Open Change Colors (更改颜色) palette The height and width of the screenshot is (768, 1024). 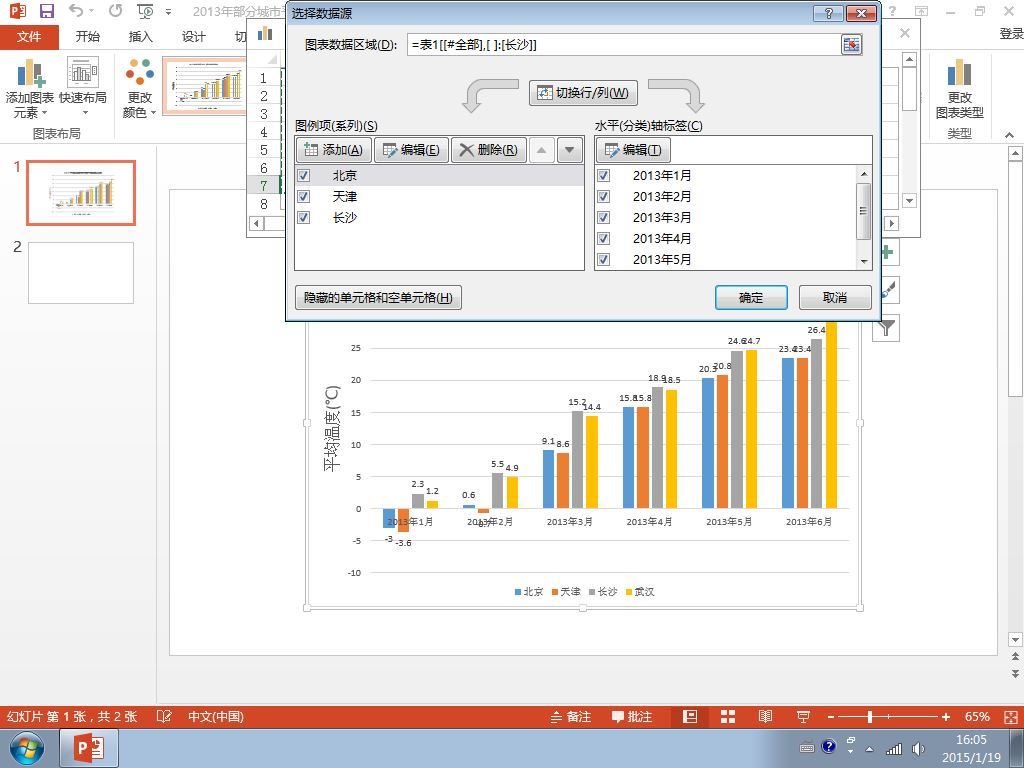click(140, 88)
